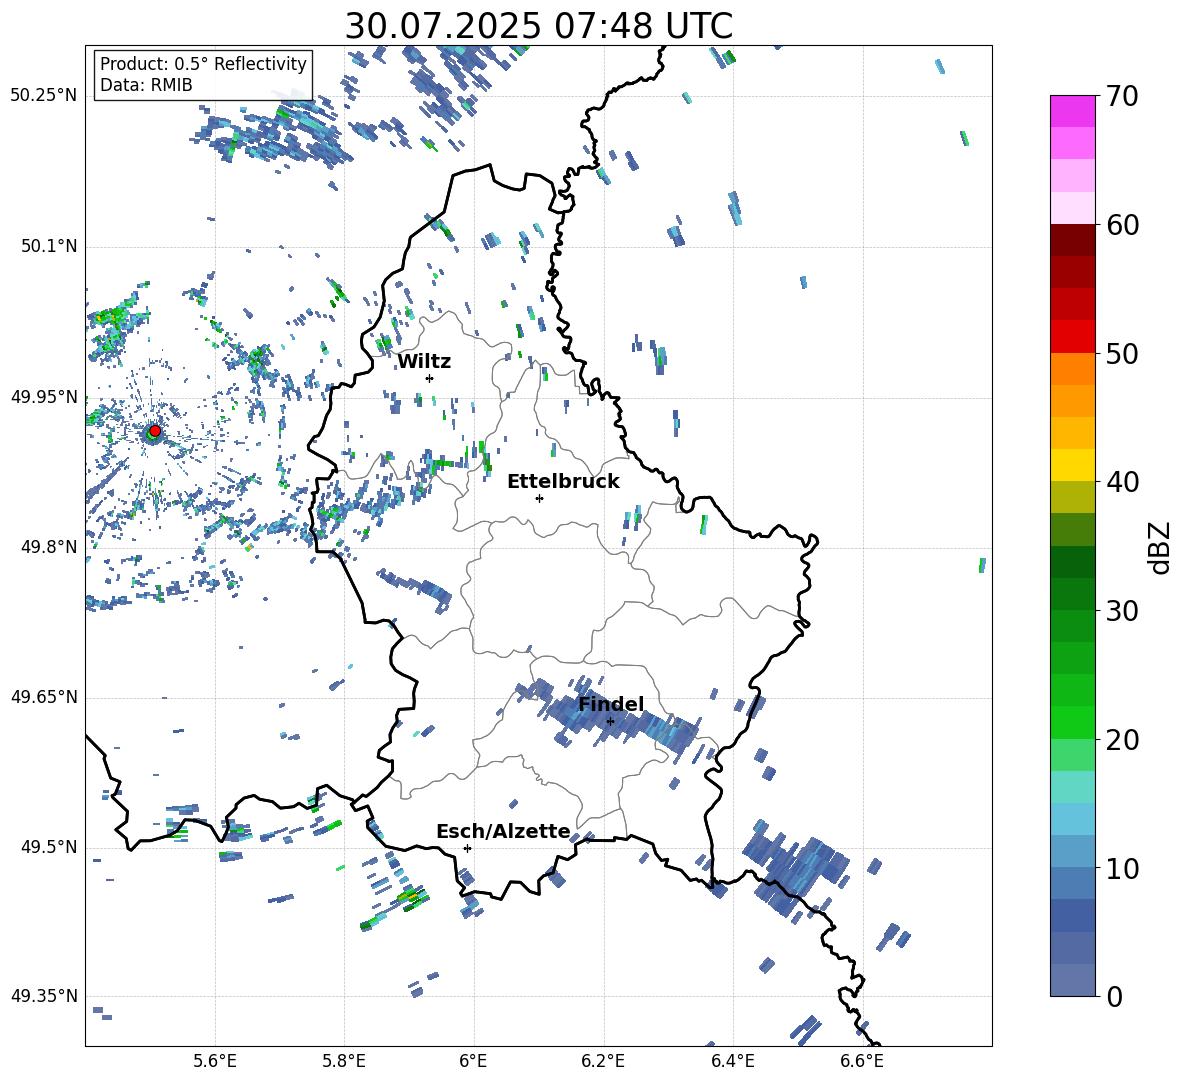
Task: Click the 5.6°E longitude label
Action: 215,1061
